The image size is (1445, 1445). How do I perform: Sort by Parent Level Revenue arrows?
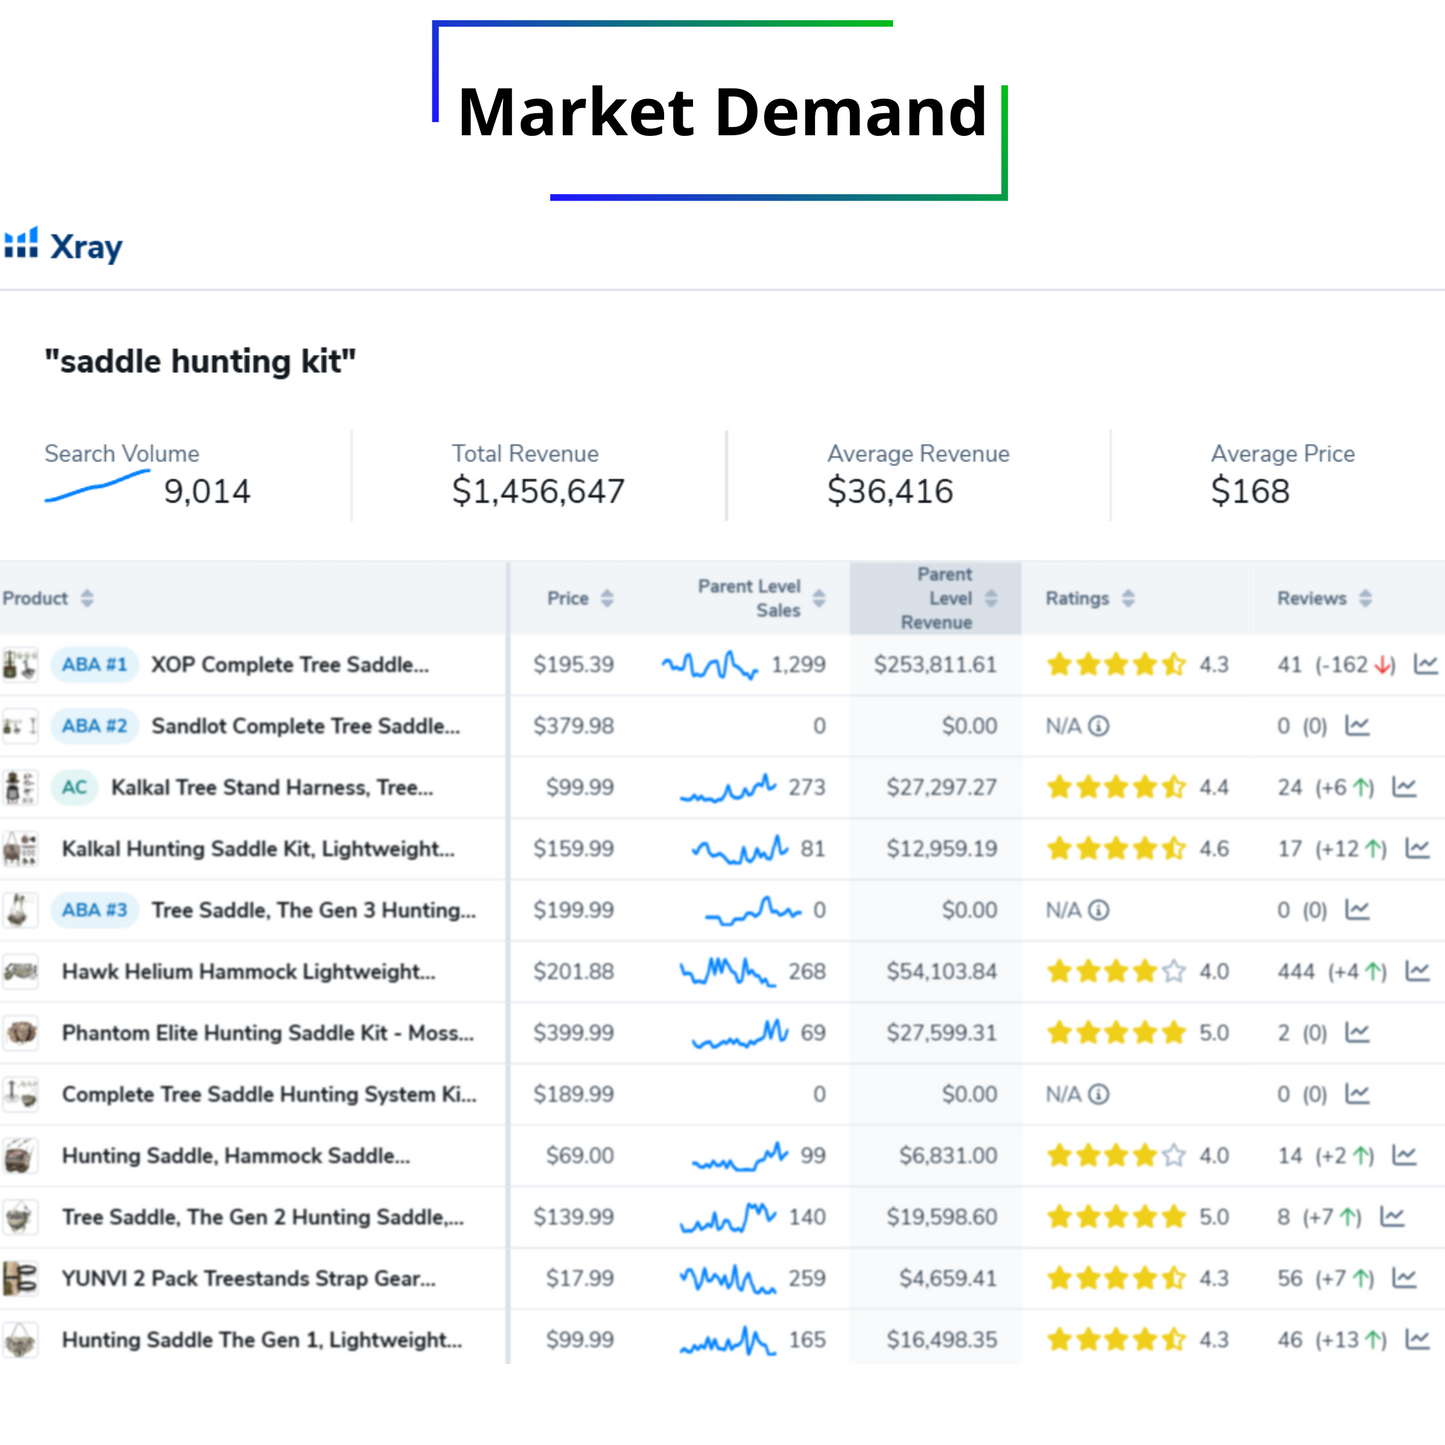(x=991, y=598)
